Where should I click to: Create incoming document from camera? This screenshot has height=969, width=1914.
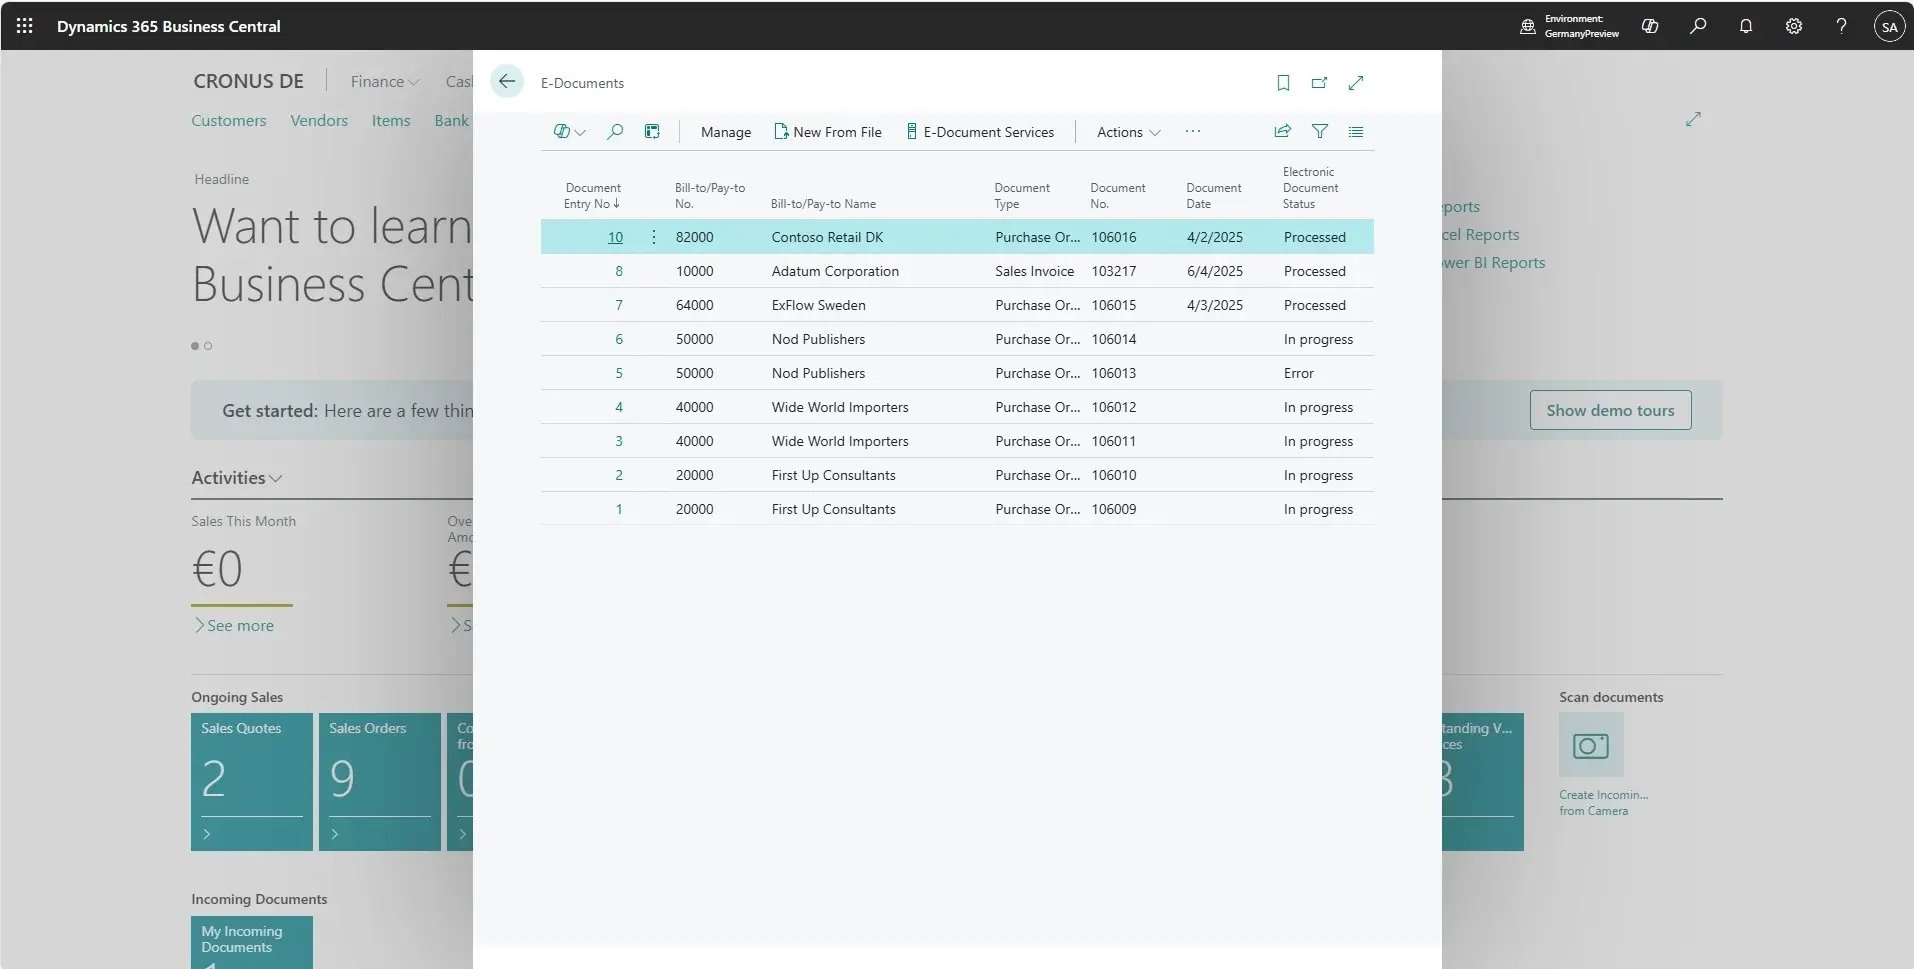click(1590, 745)
